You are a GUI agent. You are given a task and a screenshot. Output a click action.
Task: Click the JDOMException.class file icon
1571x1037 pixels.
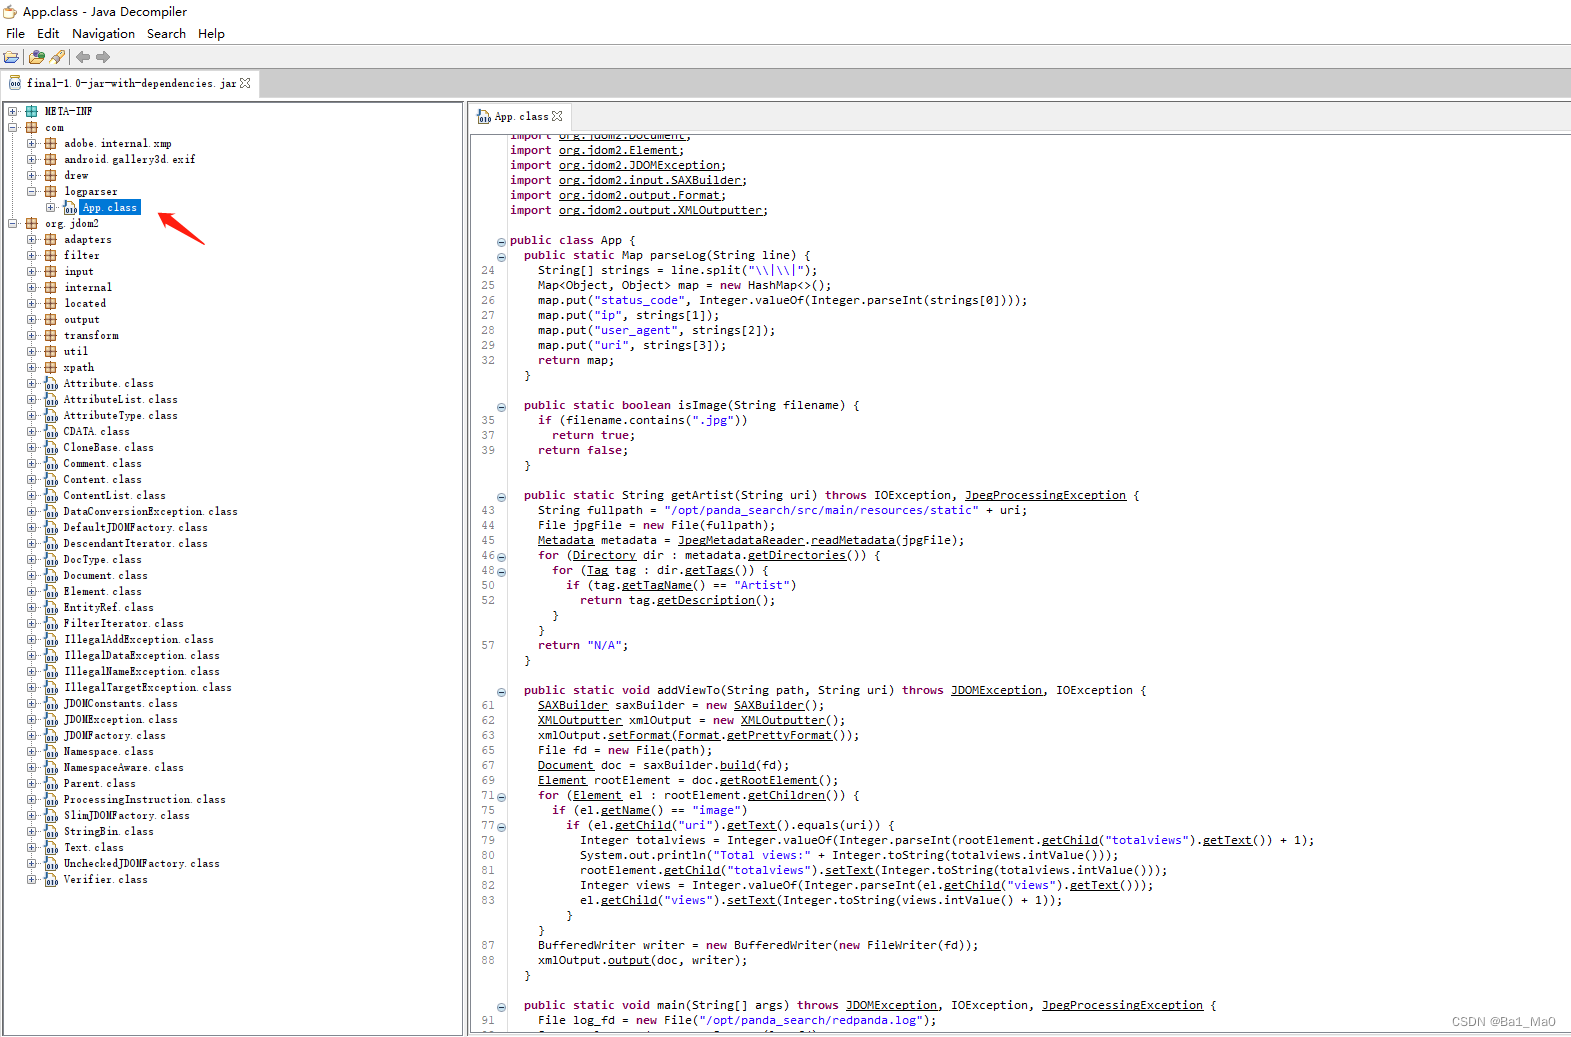tap(51, 719)
